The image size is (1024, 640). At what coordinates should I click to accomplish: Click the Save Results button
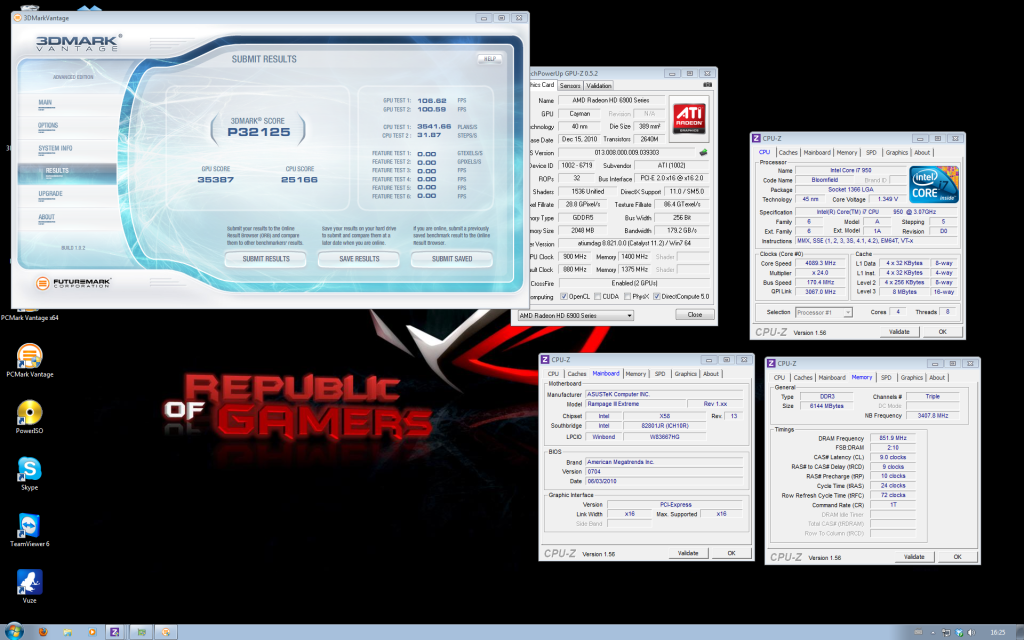pyautogui.click(x=359, y=259)
